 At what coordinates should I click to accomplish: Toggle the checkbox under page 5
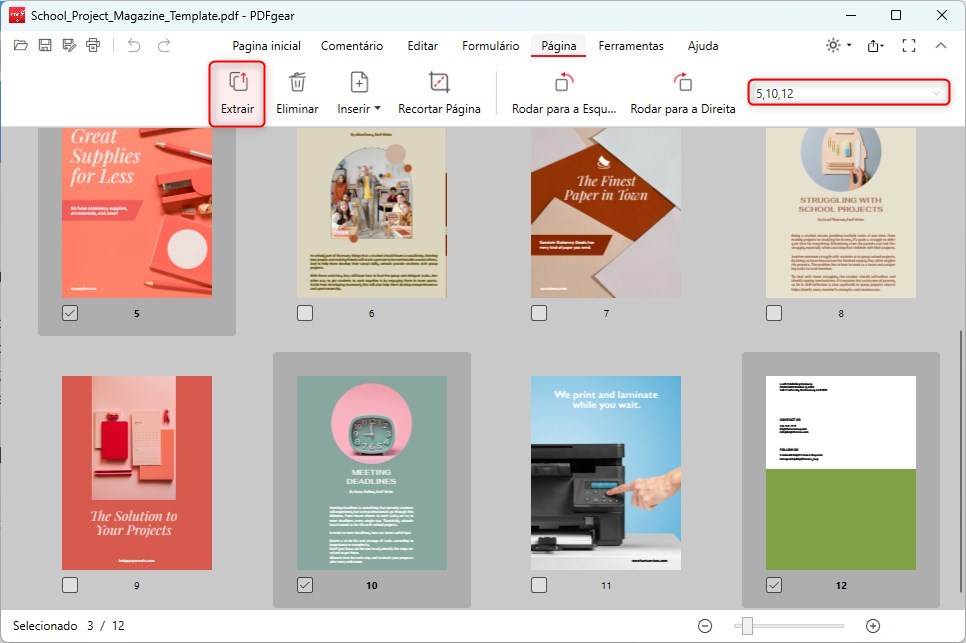[69, 313]
